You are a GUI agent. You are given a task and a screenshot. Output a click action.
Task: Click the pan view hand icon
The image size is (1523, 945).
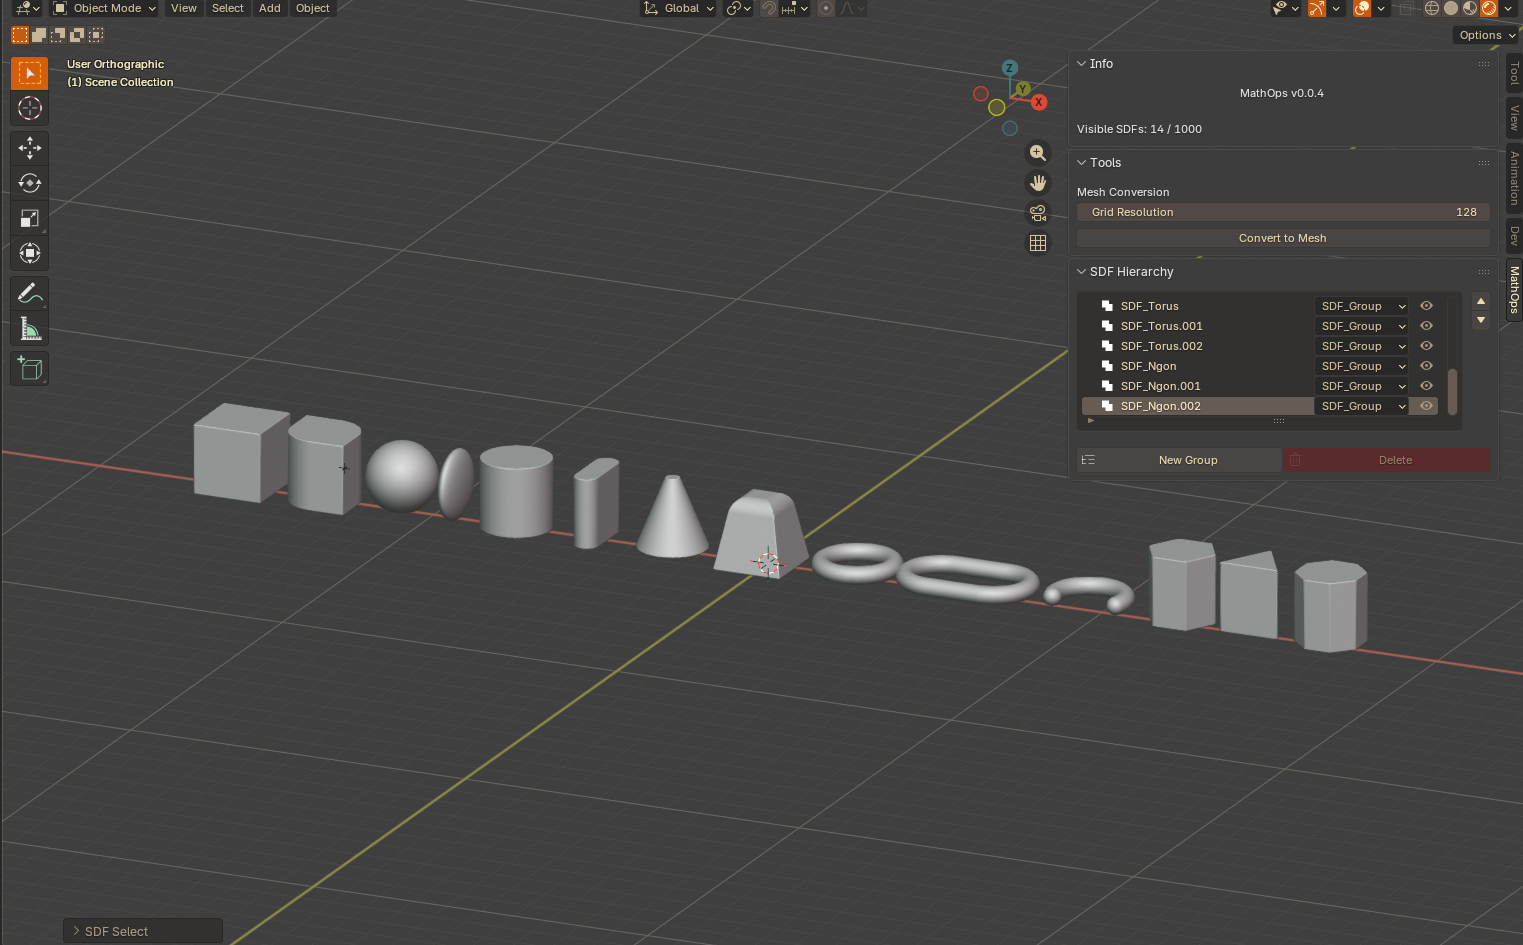[x=1038, y=183]
